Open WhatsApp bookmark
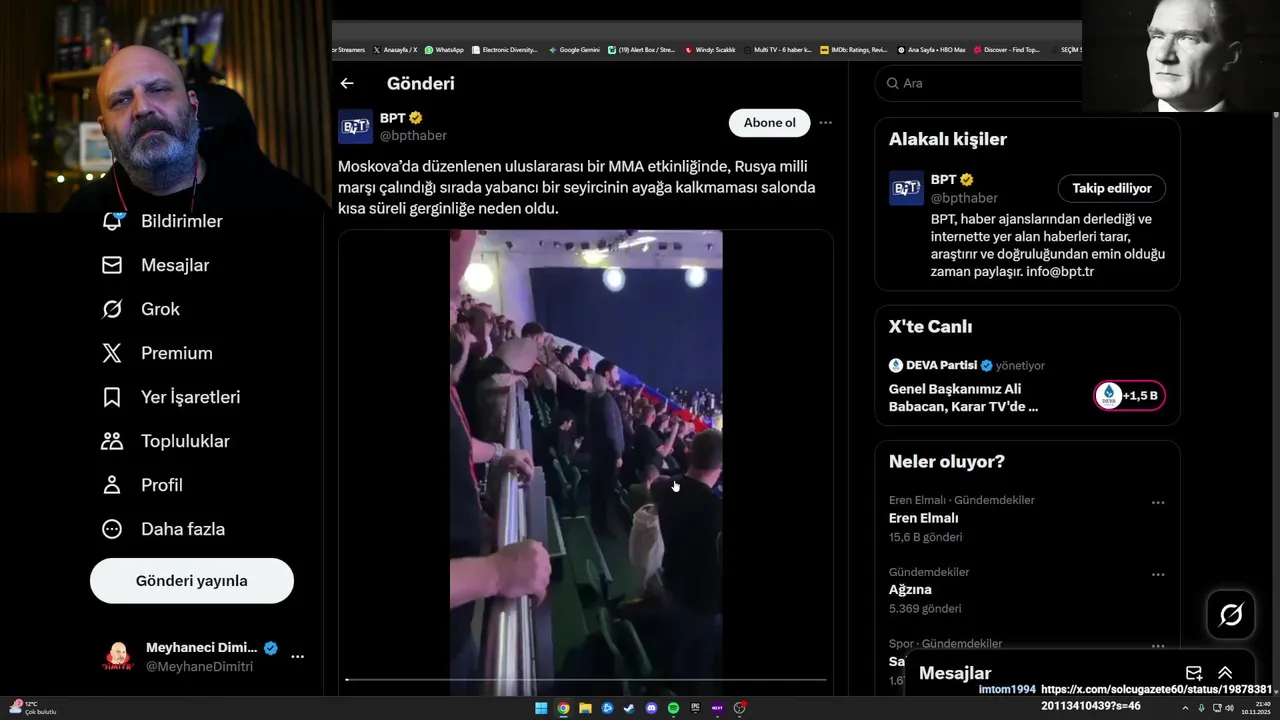The image size is (1280, 720). tap(444, 50)
